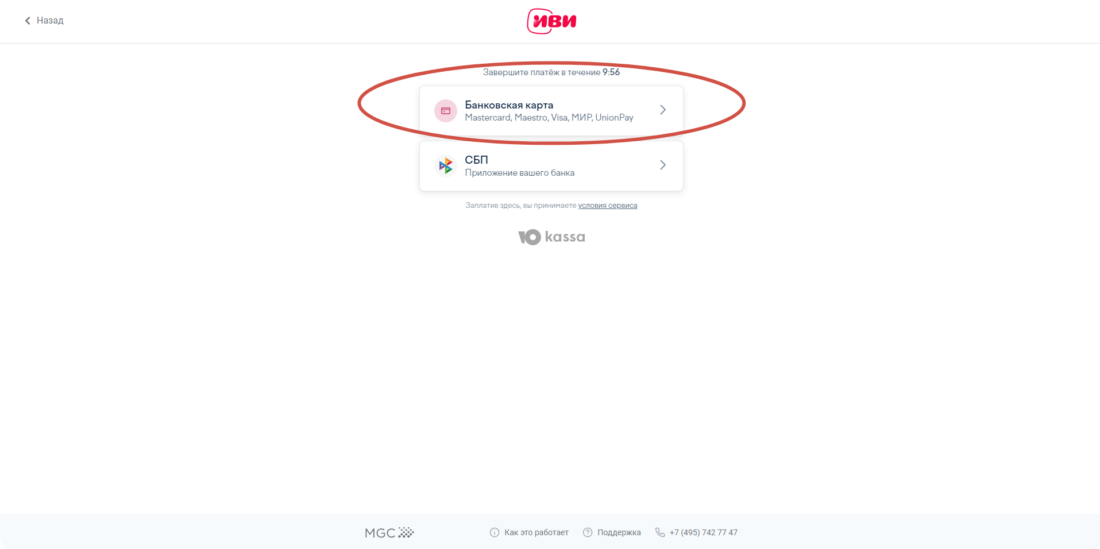Click the phone handset icon
The width and height of the screenshot is (1100, 549).
click(x=659, y=532)
